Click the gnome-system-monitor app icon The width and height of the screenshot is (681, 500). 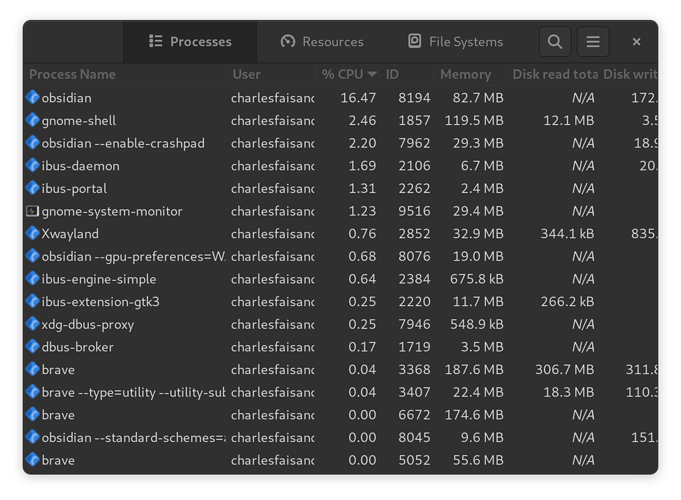33,211
